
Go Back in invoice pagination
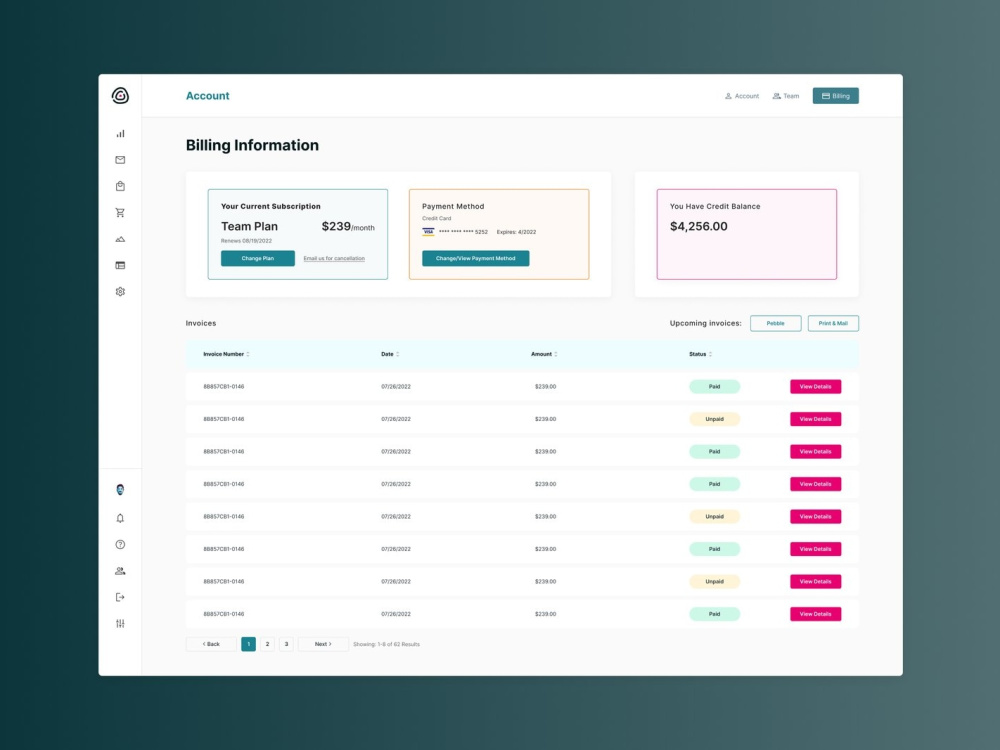tap(211, 644)
